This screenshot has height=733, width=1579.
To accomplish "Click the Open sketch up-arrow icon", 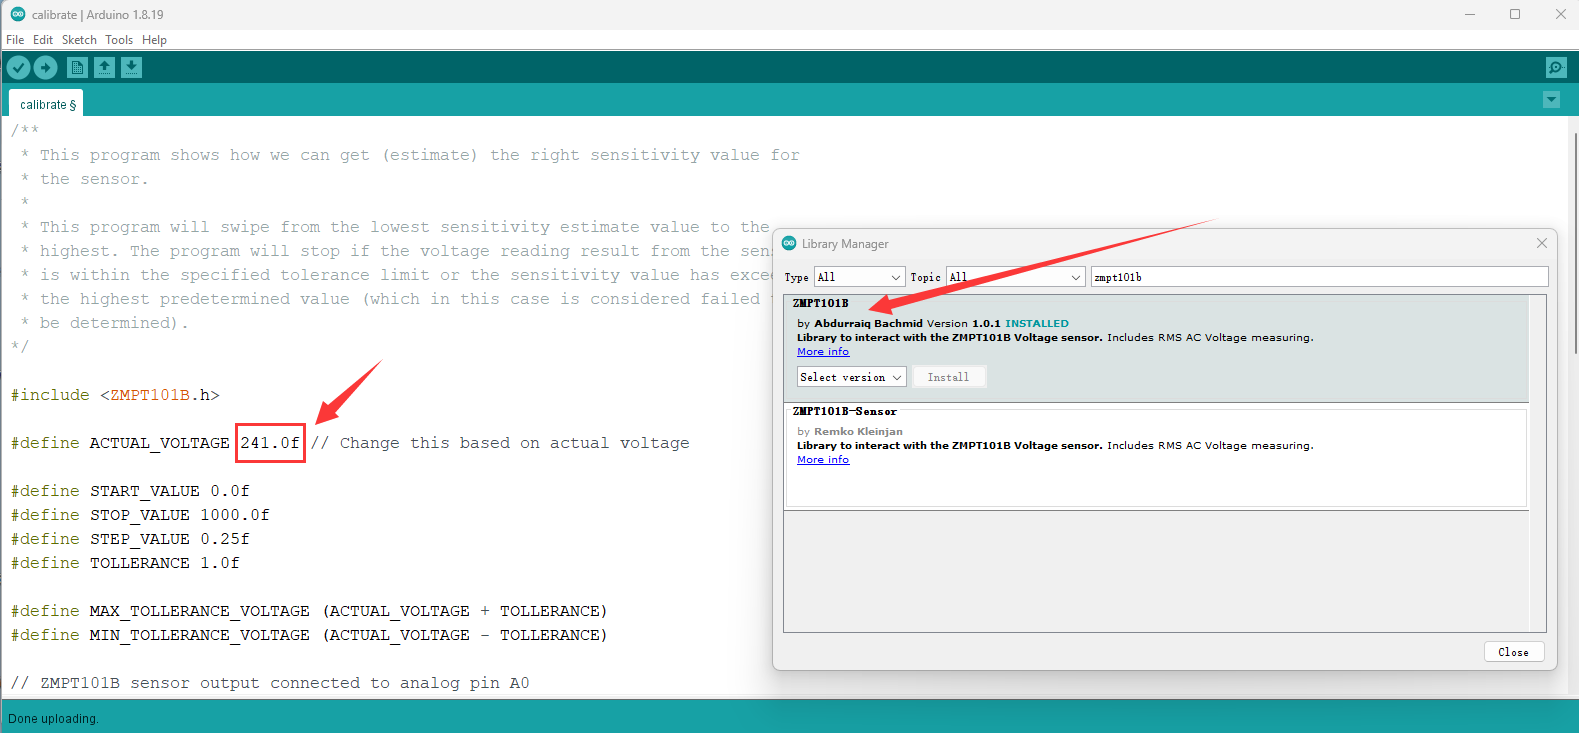I will click(x=104, y=67).
